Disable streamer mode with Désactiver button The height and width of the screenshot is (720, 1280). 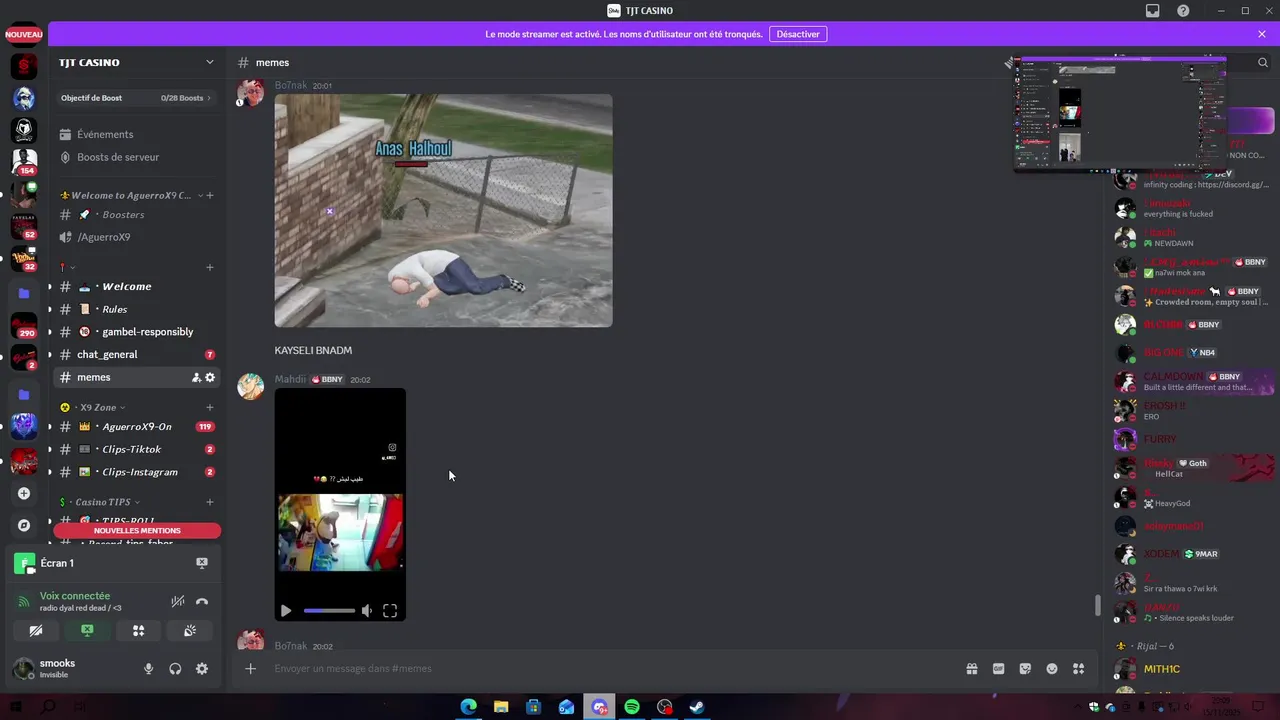[x=798, y=34]
